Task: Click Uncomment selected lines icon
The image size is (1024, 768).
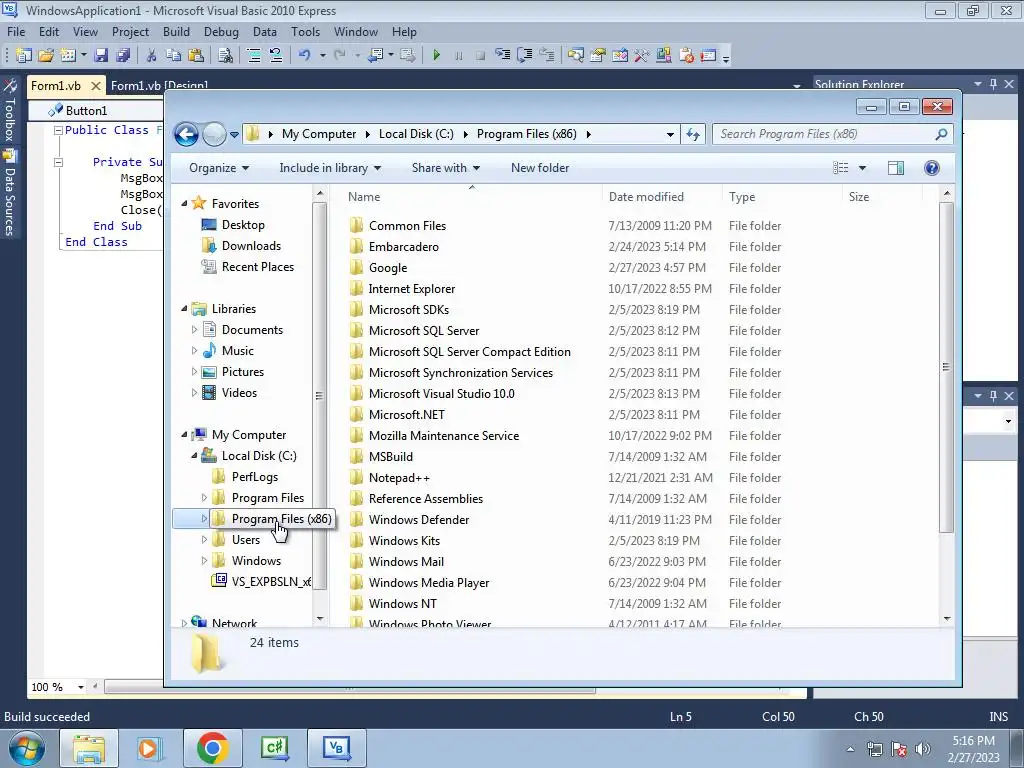Action: coord(276,56)
